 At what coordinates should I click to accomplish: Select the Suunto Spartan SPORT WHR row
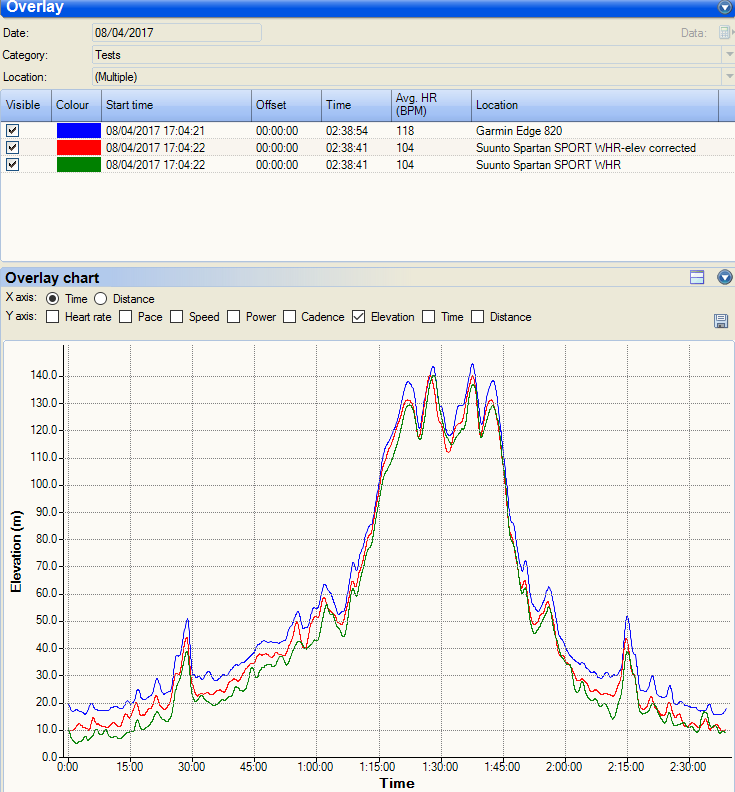point(548,165)
